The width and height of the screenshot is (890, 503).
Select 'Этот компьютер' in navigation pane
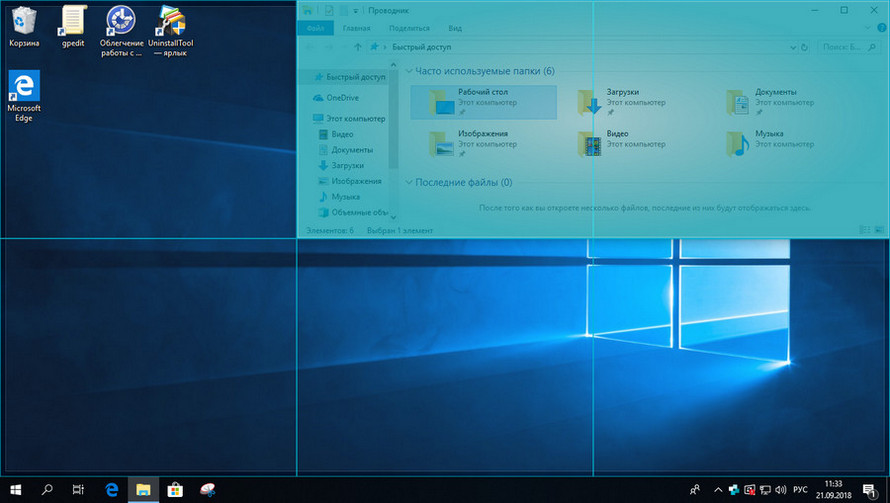[355, 119]
